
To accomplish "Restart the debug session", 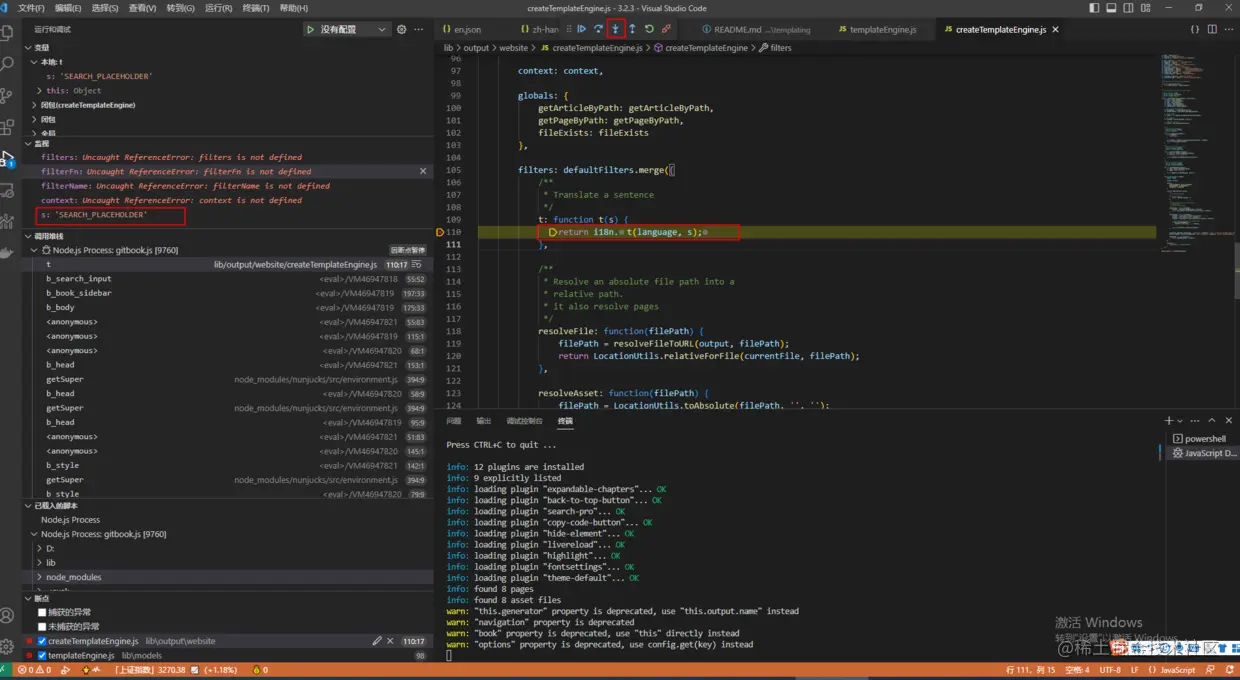I will 649,29.
